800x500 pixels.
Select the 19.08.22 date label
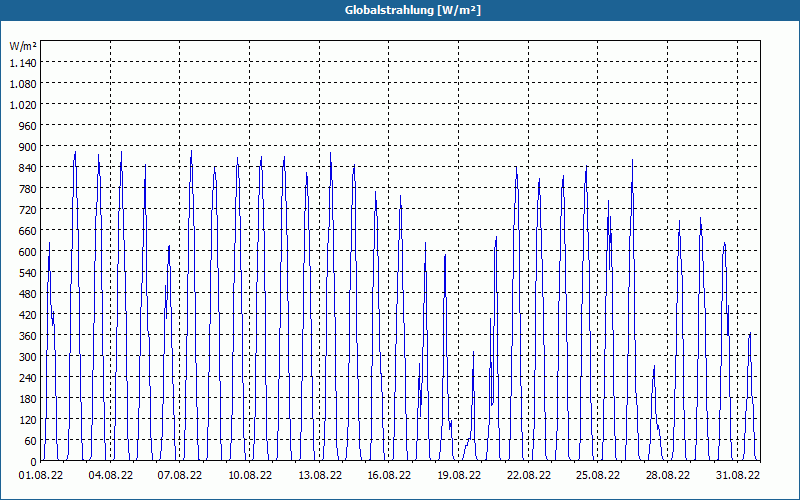(x=459, y=475)
